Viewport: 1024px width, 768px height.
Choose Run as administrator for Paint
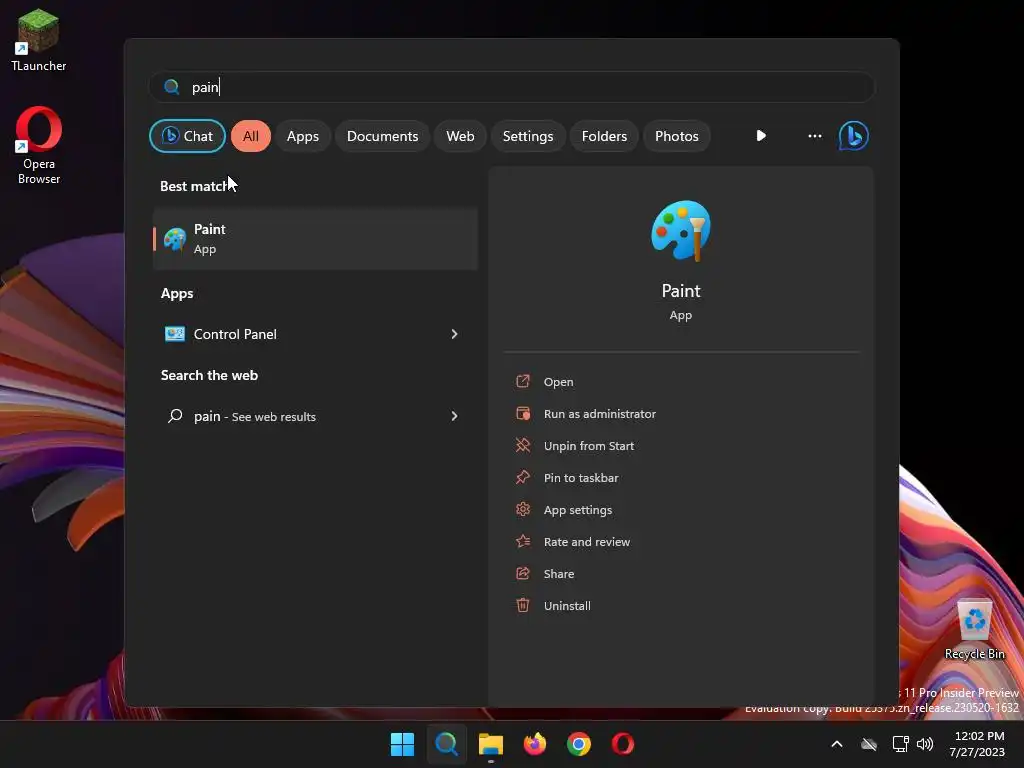600,413
